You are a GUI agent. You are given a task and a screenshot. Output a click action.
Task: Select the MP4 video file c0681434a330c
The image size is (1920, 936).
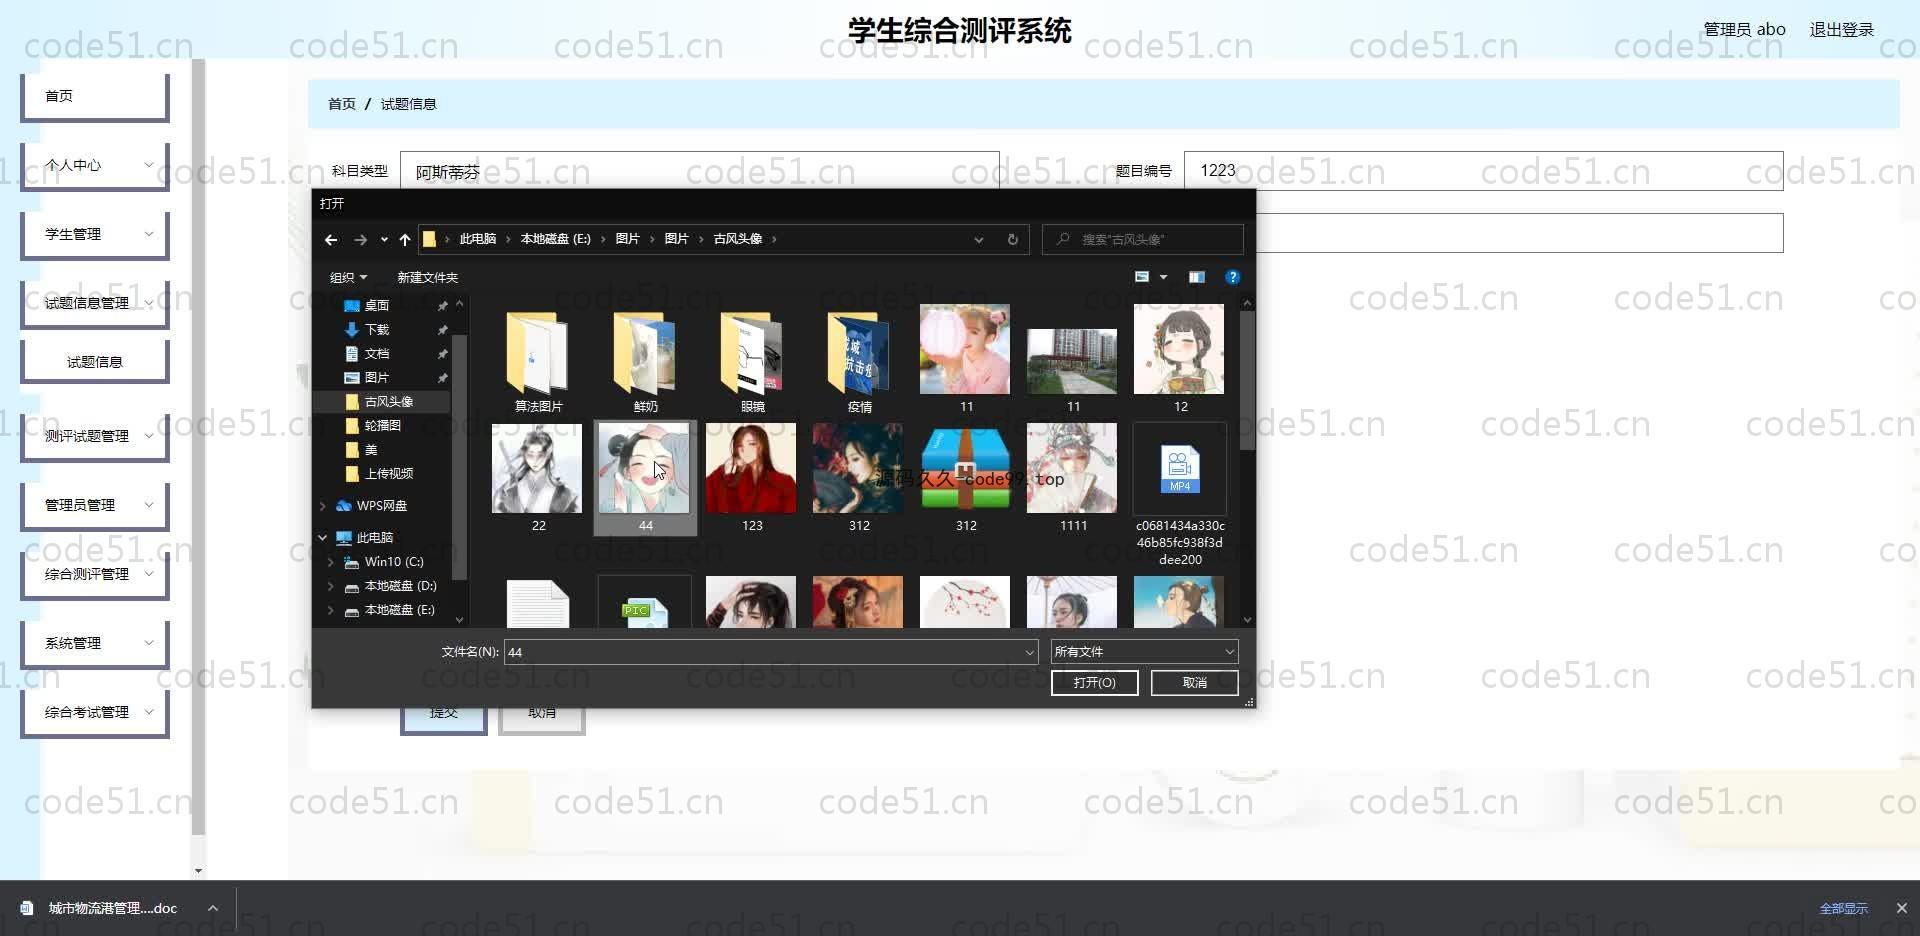(1180, 495)
